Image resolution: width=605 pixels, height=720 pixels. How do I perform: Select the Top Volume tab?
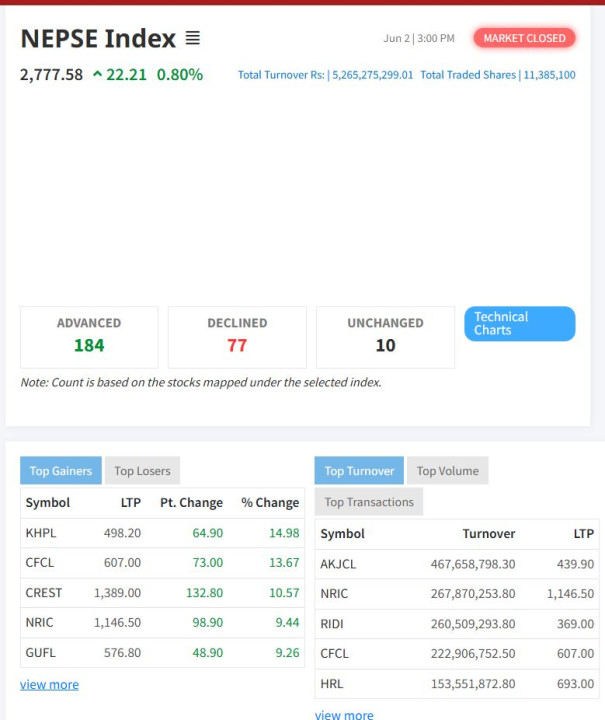(448, 471)
